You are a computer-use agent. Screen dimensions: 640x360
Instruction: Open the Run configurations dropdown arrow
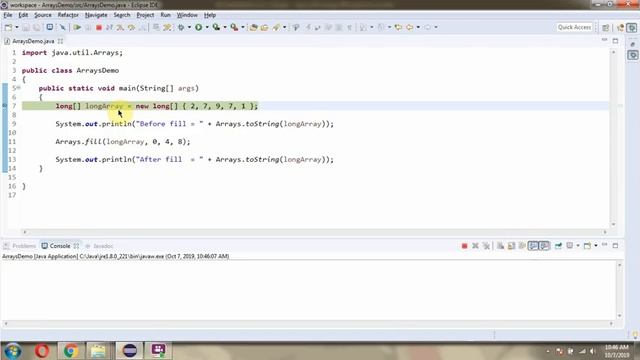point(207,27)
